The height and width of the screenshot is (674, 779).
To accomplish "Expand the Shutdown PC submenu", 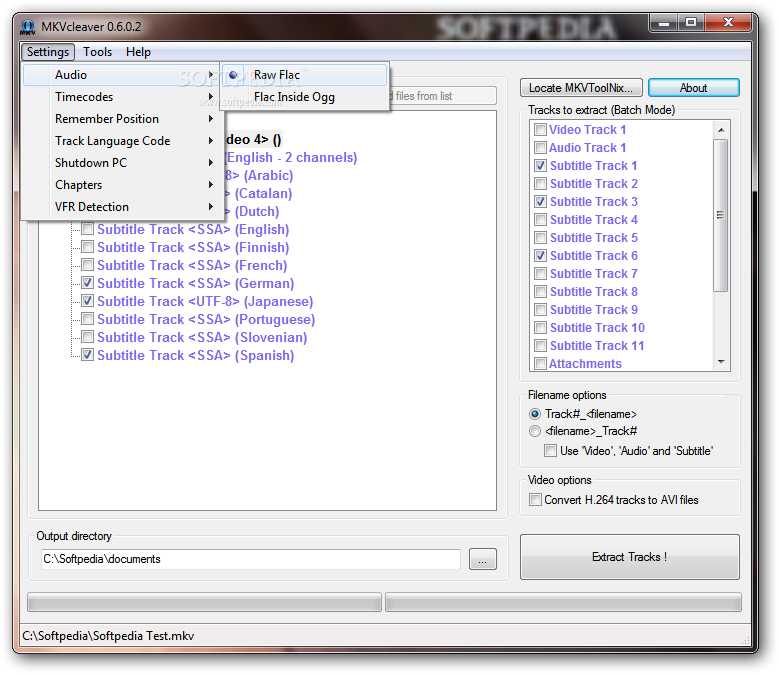I will [x=122, y=163].
